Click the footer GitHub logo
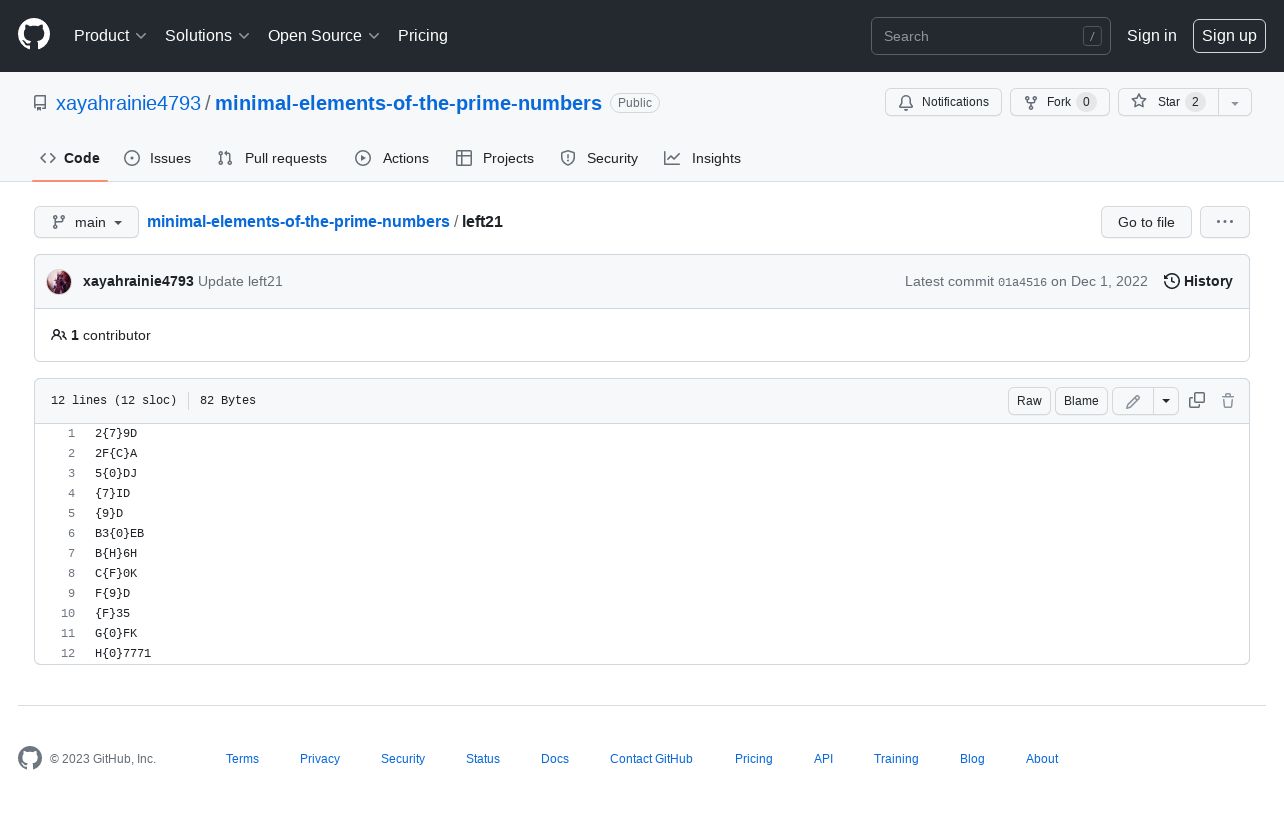The image size is (1284, 820). coord(30,758)
